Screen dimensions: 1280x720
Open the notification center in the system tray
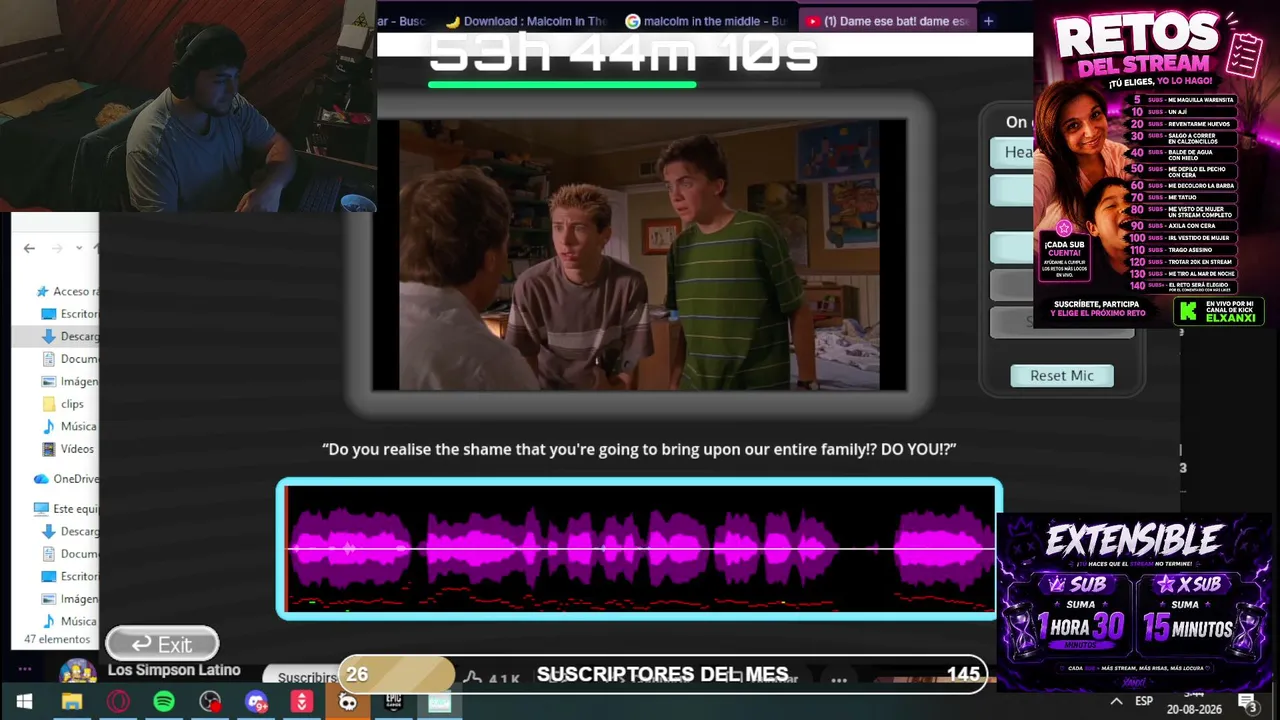click(1247, 702)
